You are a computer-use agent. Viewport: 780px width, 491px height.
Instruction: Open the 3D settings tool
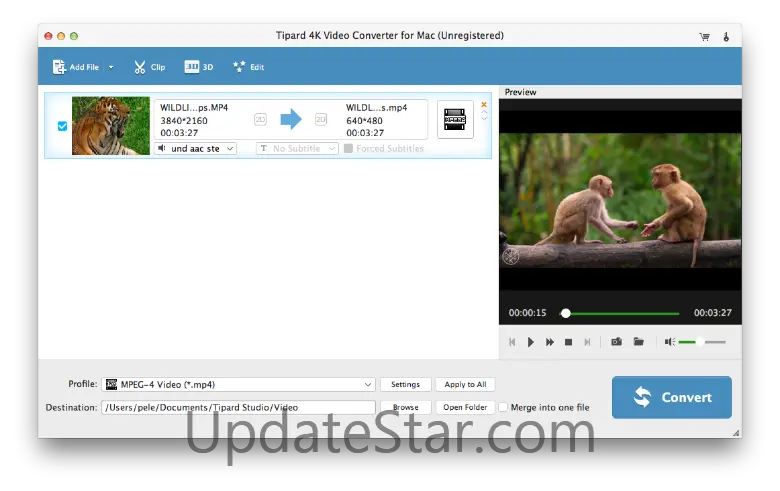(198, 67)
